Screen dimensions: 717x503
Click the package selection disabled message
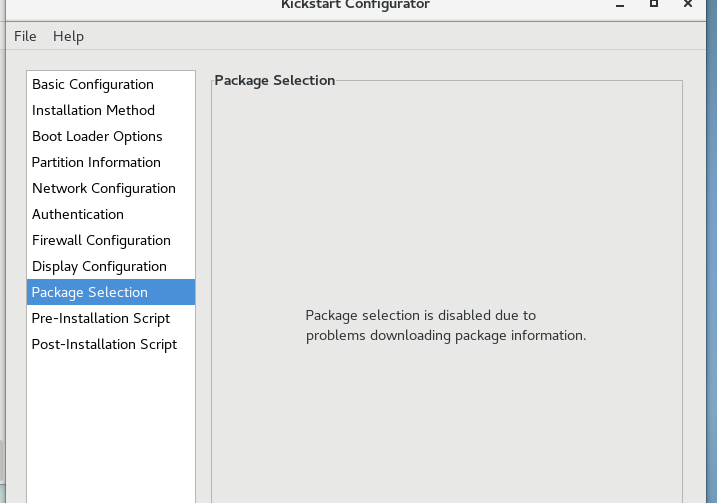[x=445, y=325]
